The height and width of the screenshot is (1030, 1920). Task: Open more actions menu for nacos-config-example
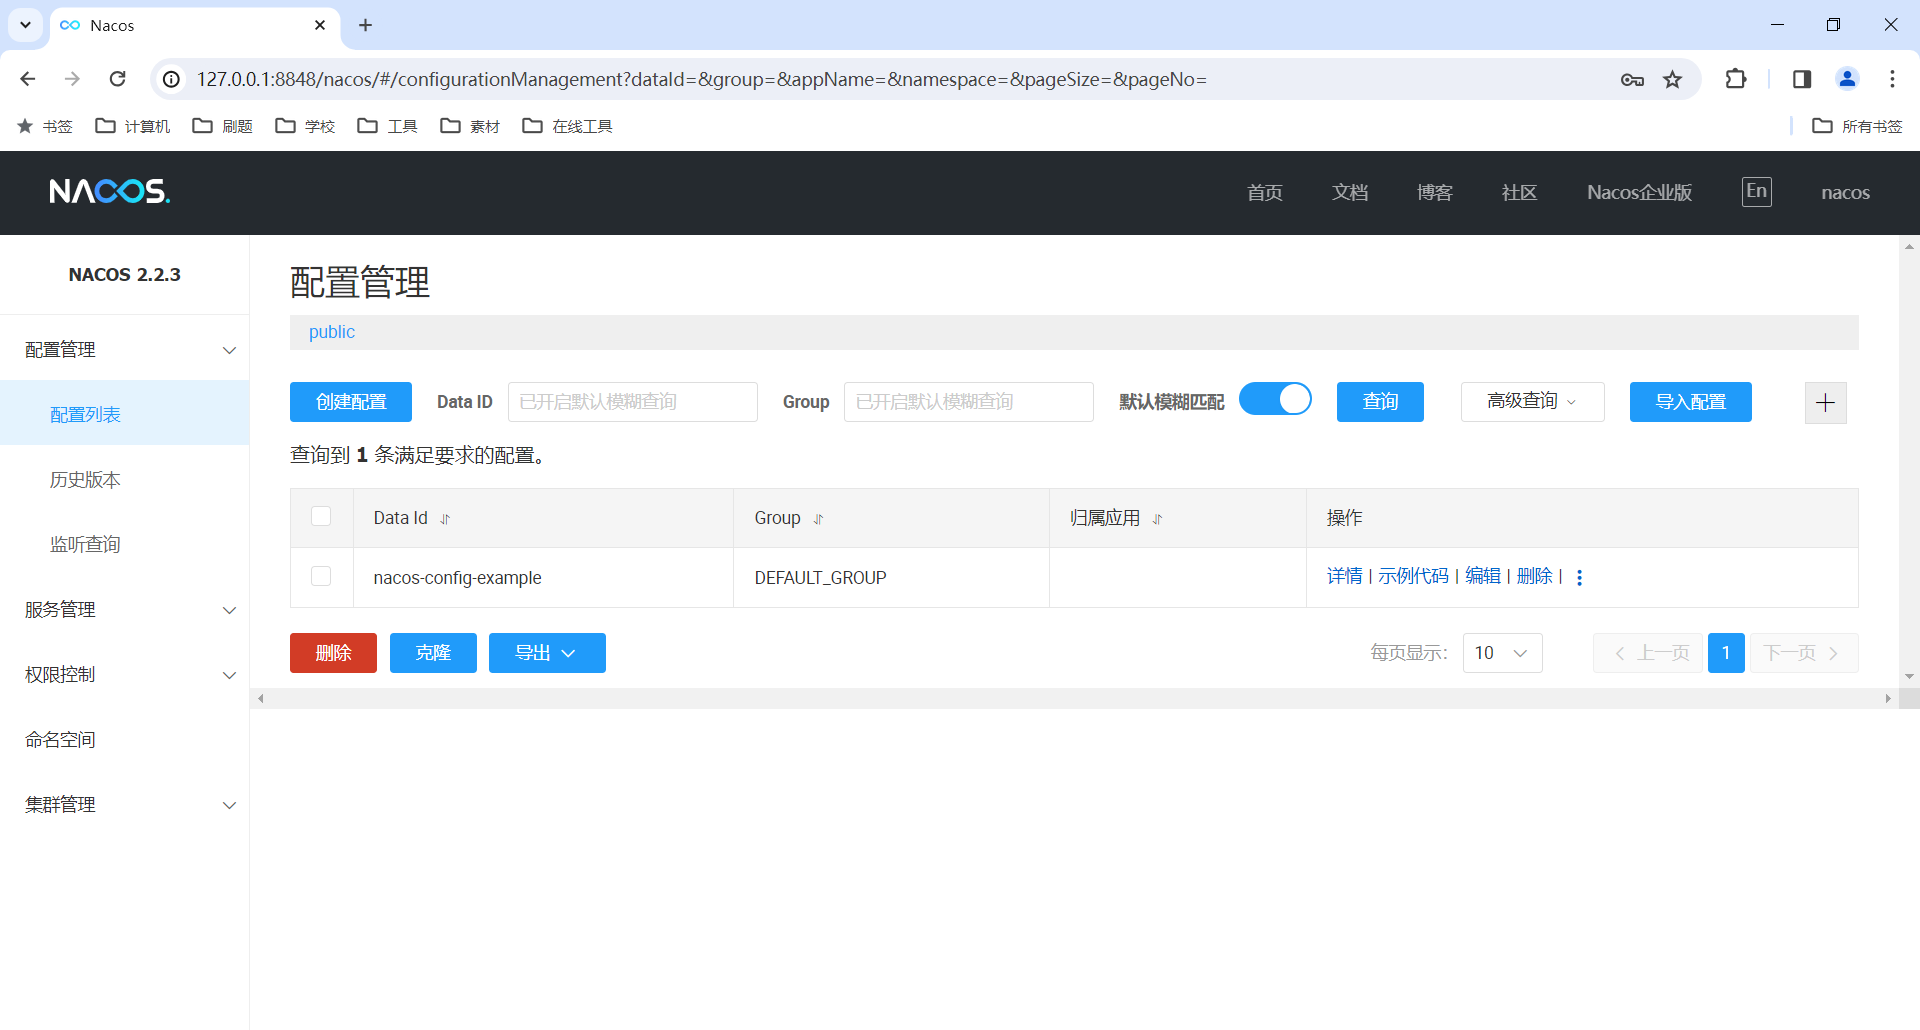coord(1579,577)
